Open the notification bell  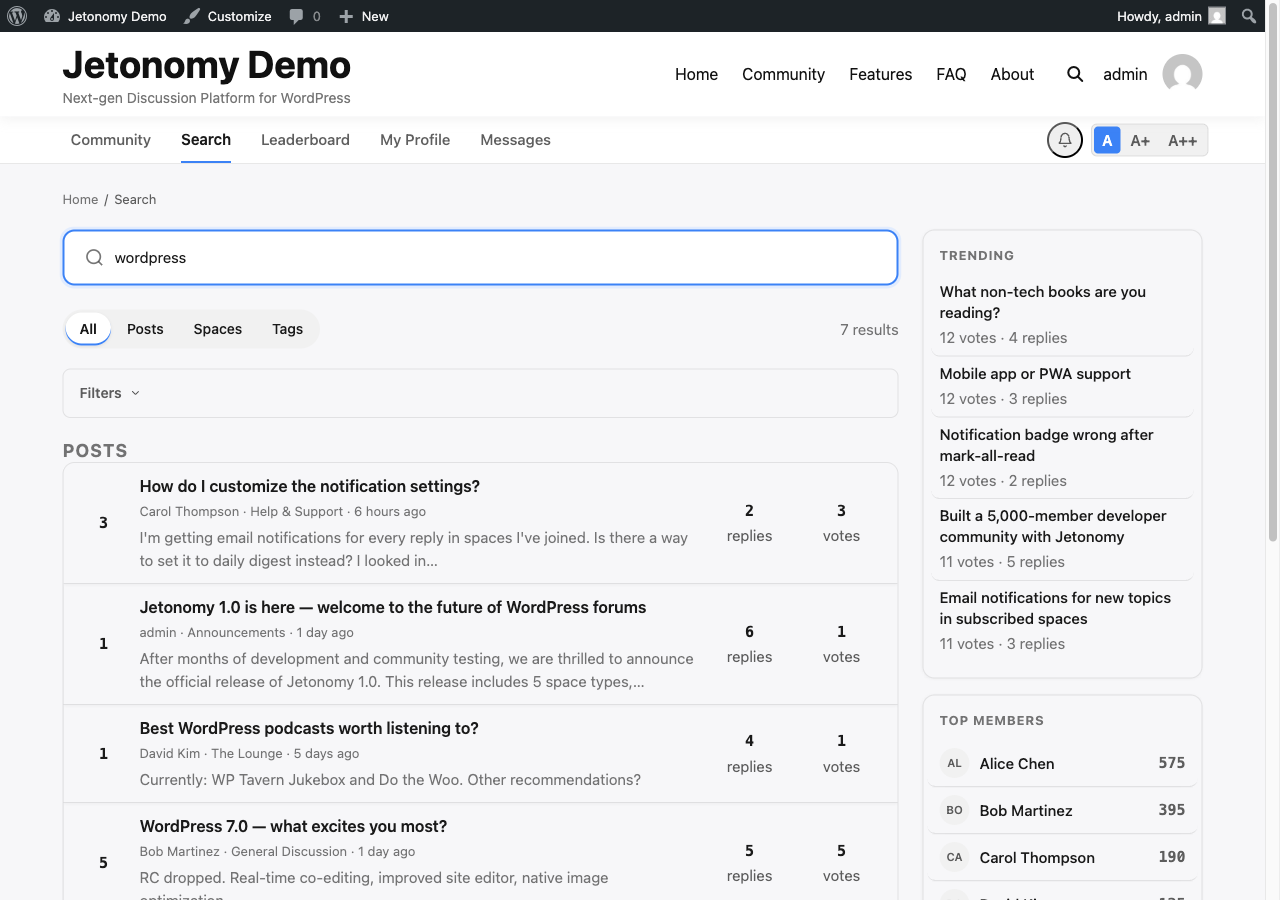coord(1064,140)
